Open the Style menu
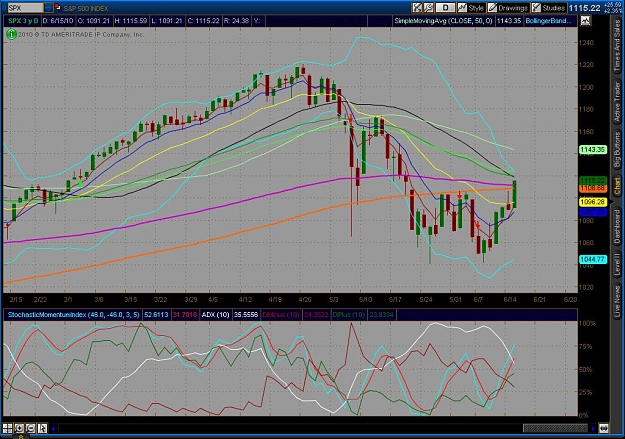This screenshot has width=625, height=439. click(x=471, y=8)
